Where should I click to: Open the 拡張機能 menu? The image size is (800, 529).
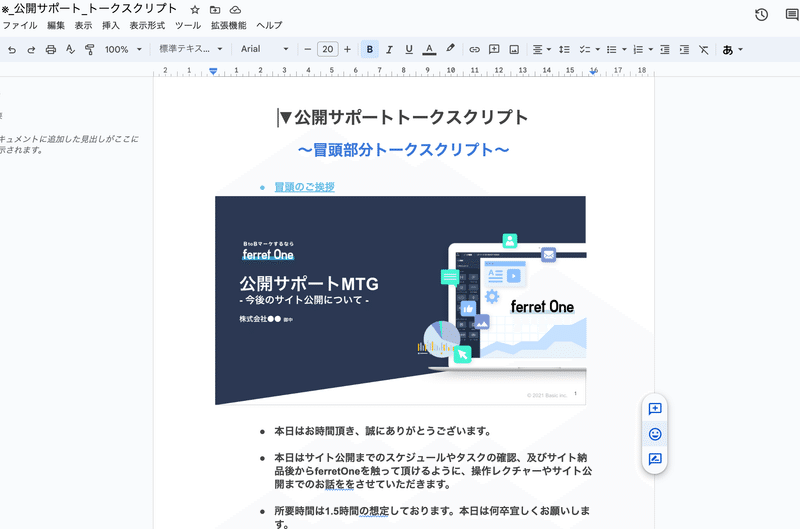click(229, 26)
